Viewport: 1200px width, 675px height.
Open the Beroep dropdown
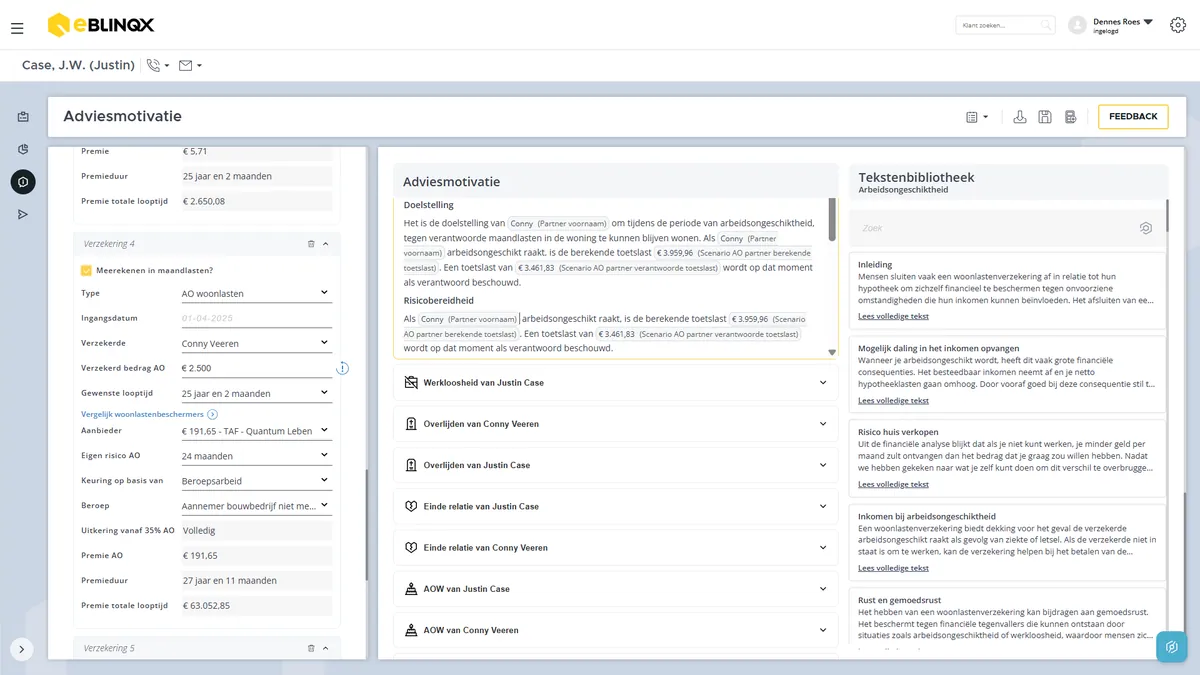tap(255, 506)
